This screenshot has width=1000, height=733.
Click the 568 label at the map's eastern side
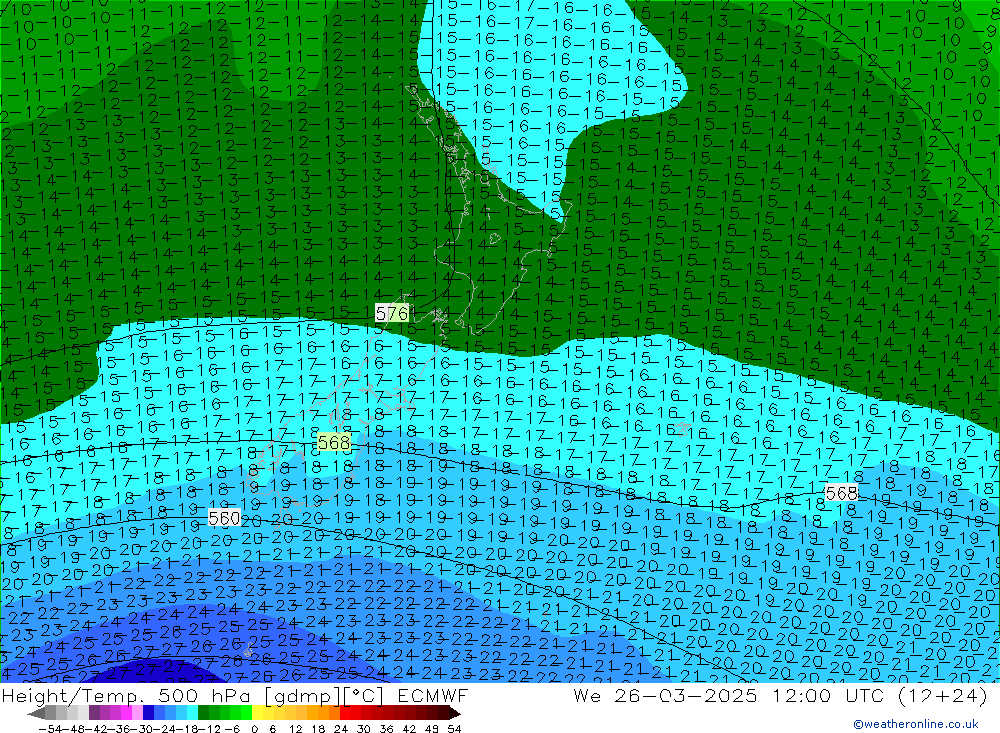(x=841, y=493)
